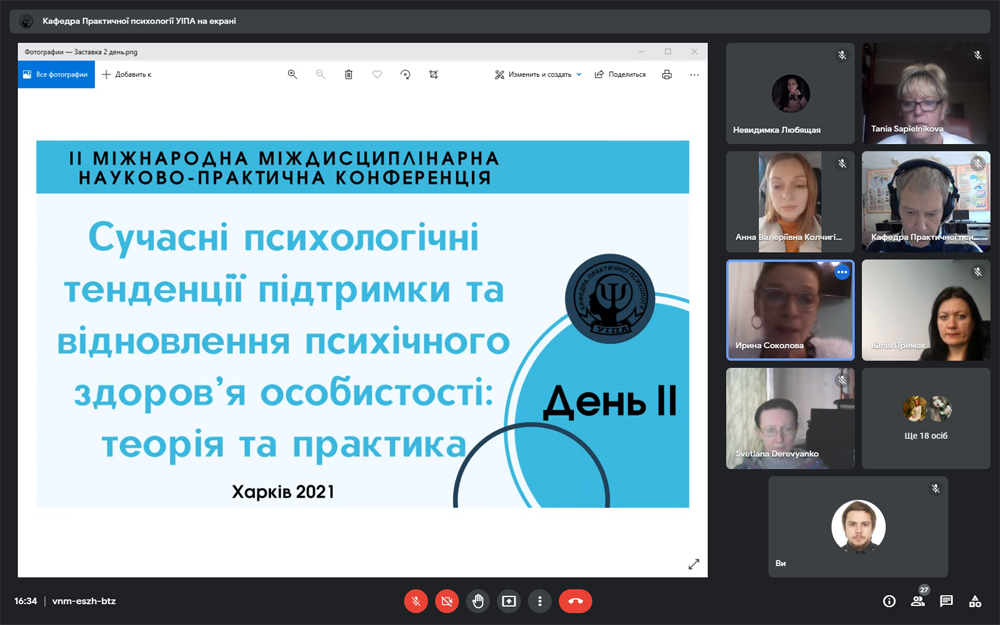
Task: Open more options three-dot menu in call bar
Action: [x=540, y=601]
